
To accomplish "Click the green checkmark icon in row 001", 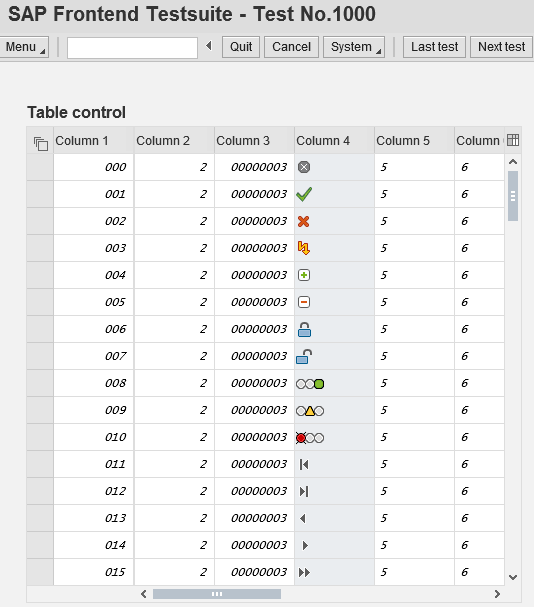I will point(304,194).
